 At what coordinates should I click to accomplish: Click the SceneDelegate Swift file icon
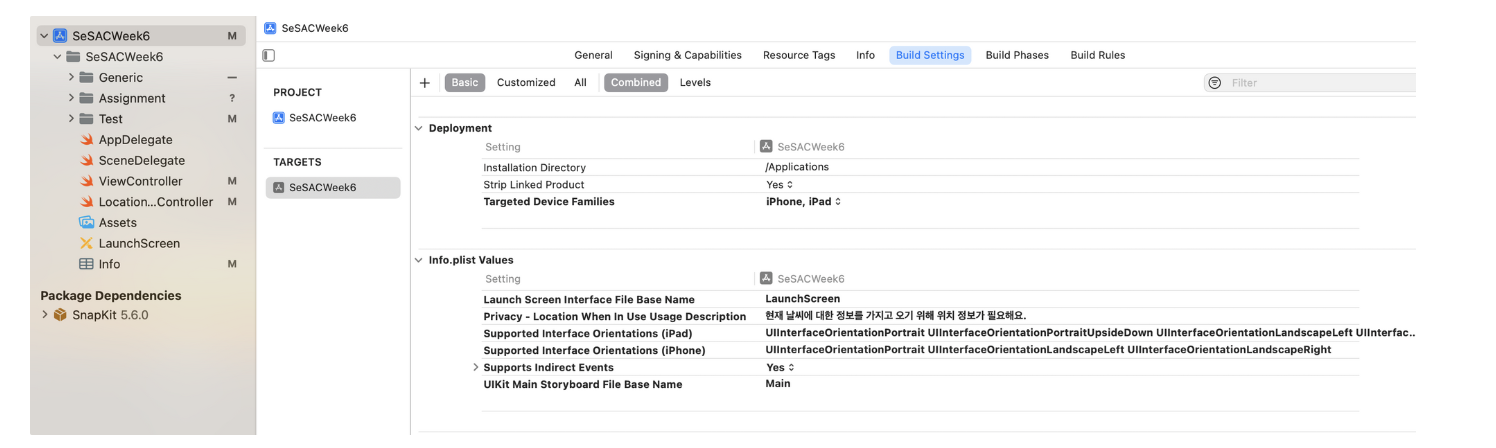tap(87, 160)
